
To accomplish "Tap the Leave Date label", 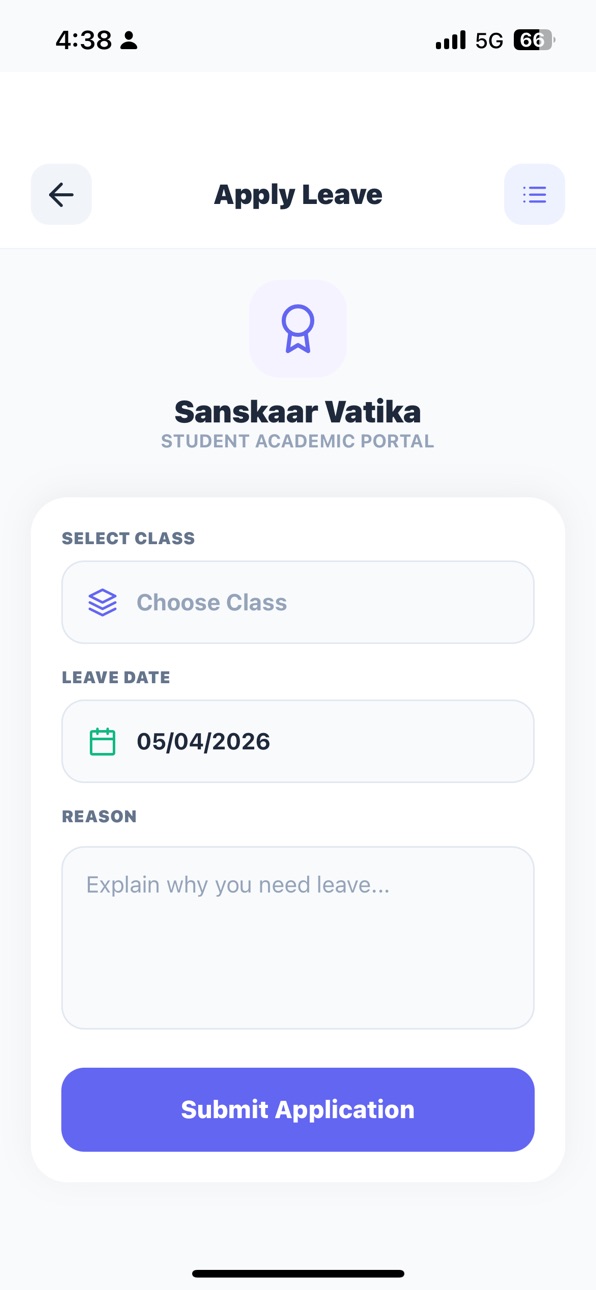I will pyautogui.click(x=116, y=677).
